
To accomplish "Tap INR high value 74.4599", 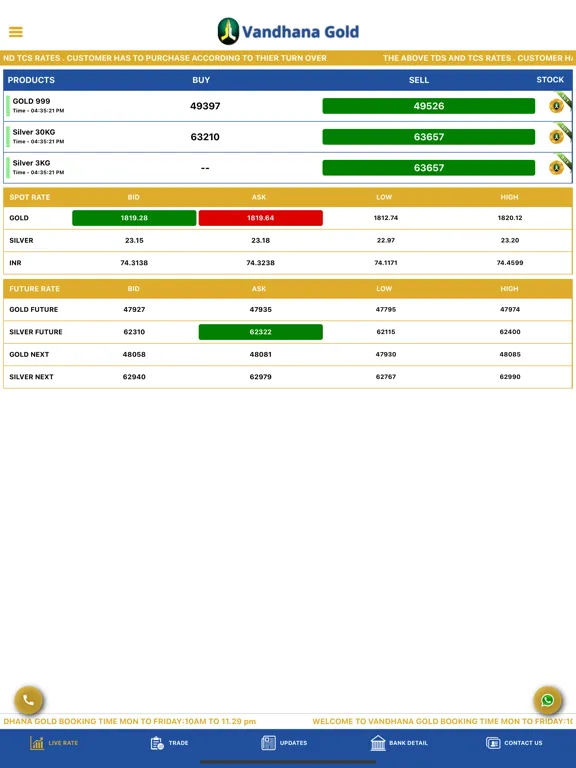I will click(x=510, y=263).
